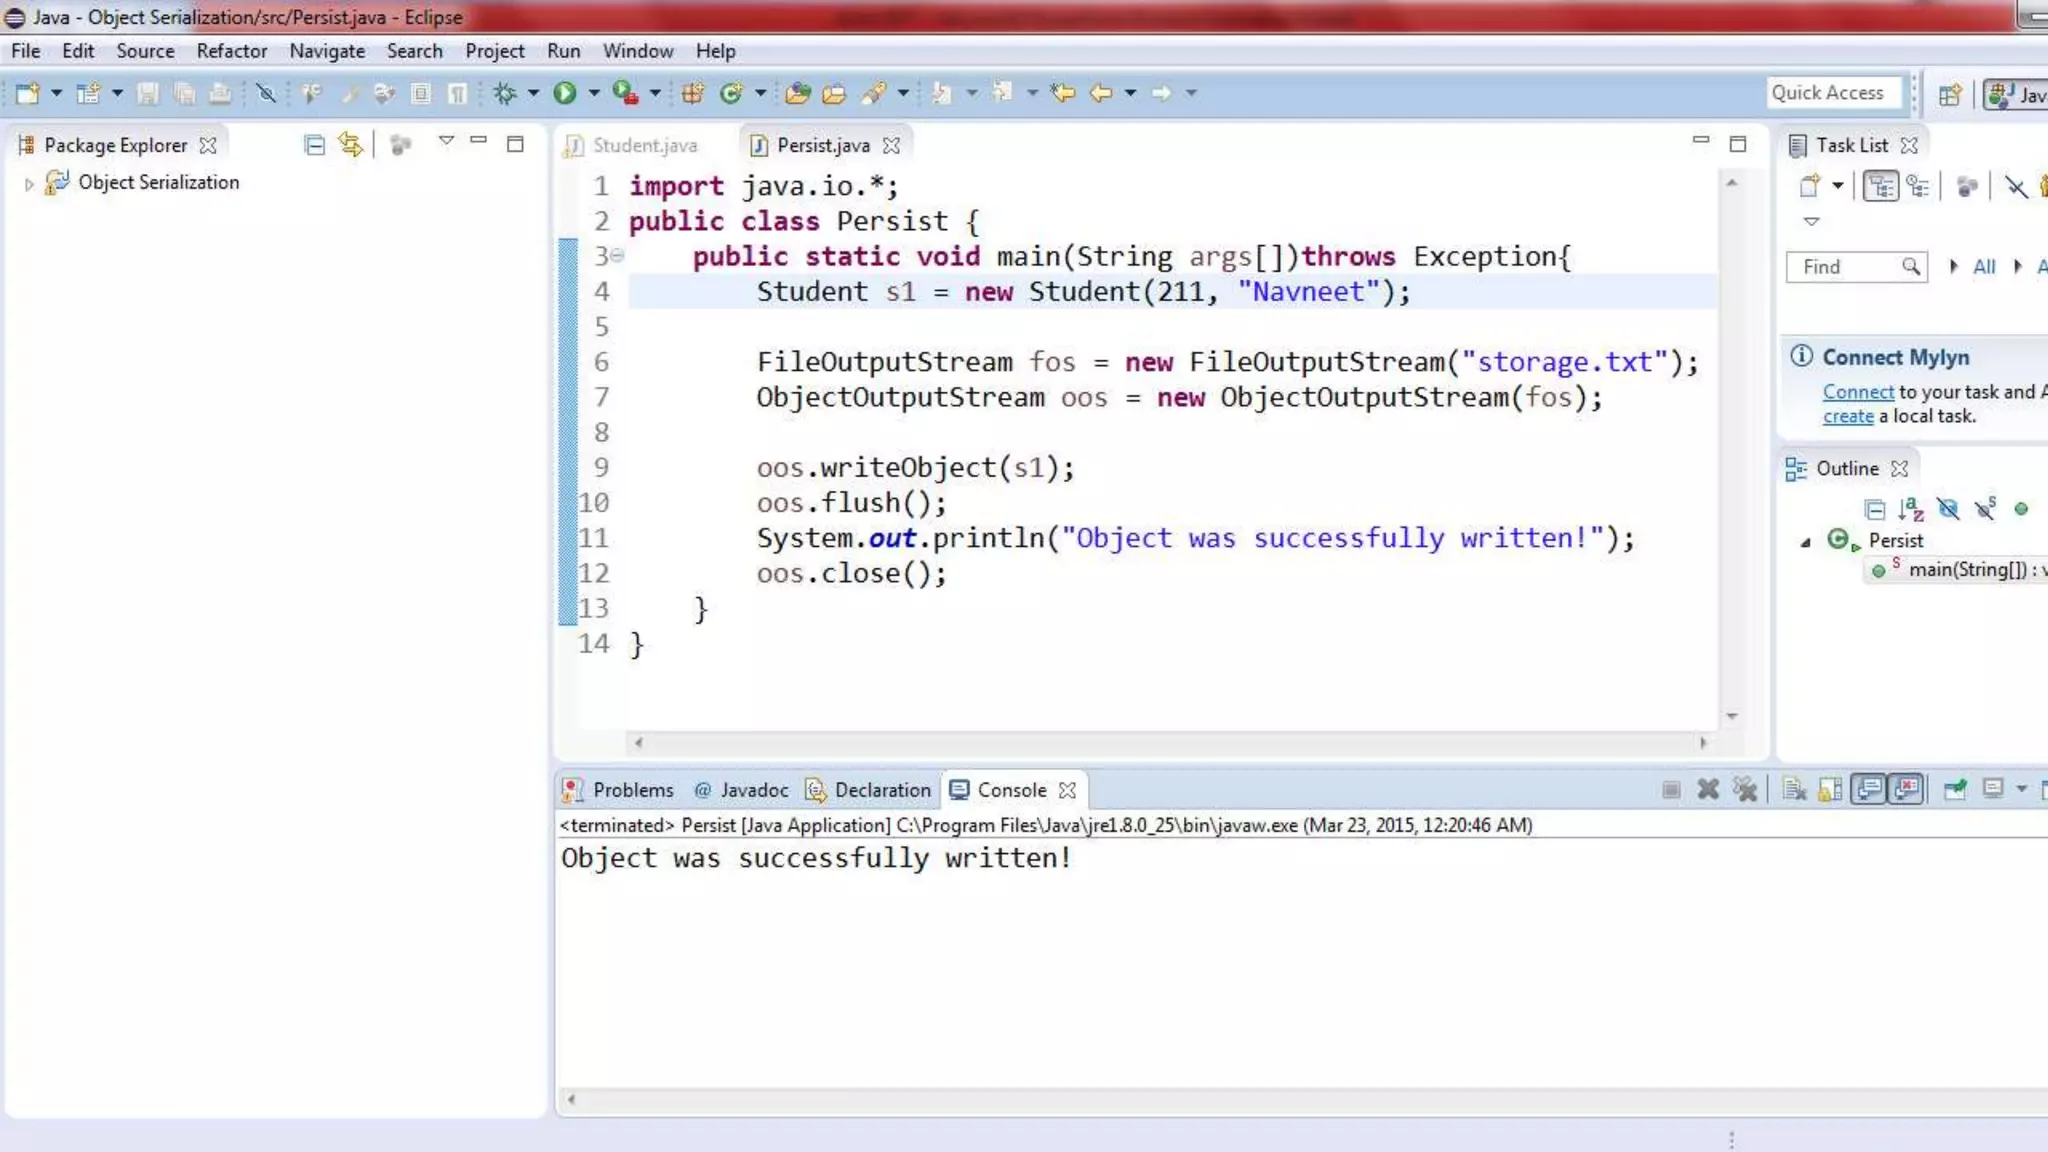Image resolution: width=2048 pixels, height=1152 pixels.
Task: Click Sort alphabetically icon in Outline
Action: coord(1911,510)
